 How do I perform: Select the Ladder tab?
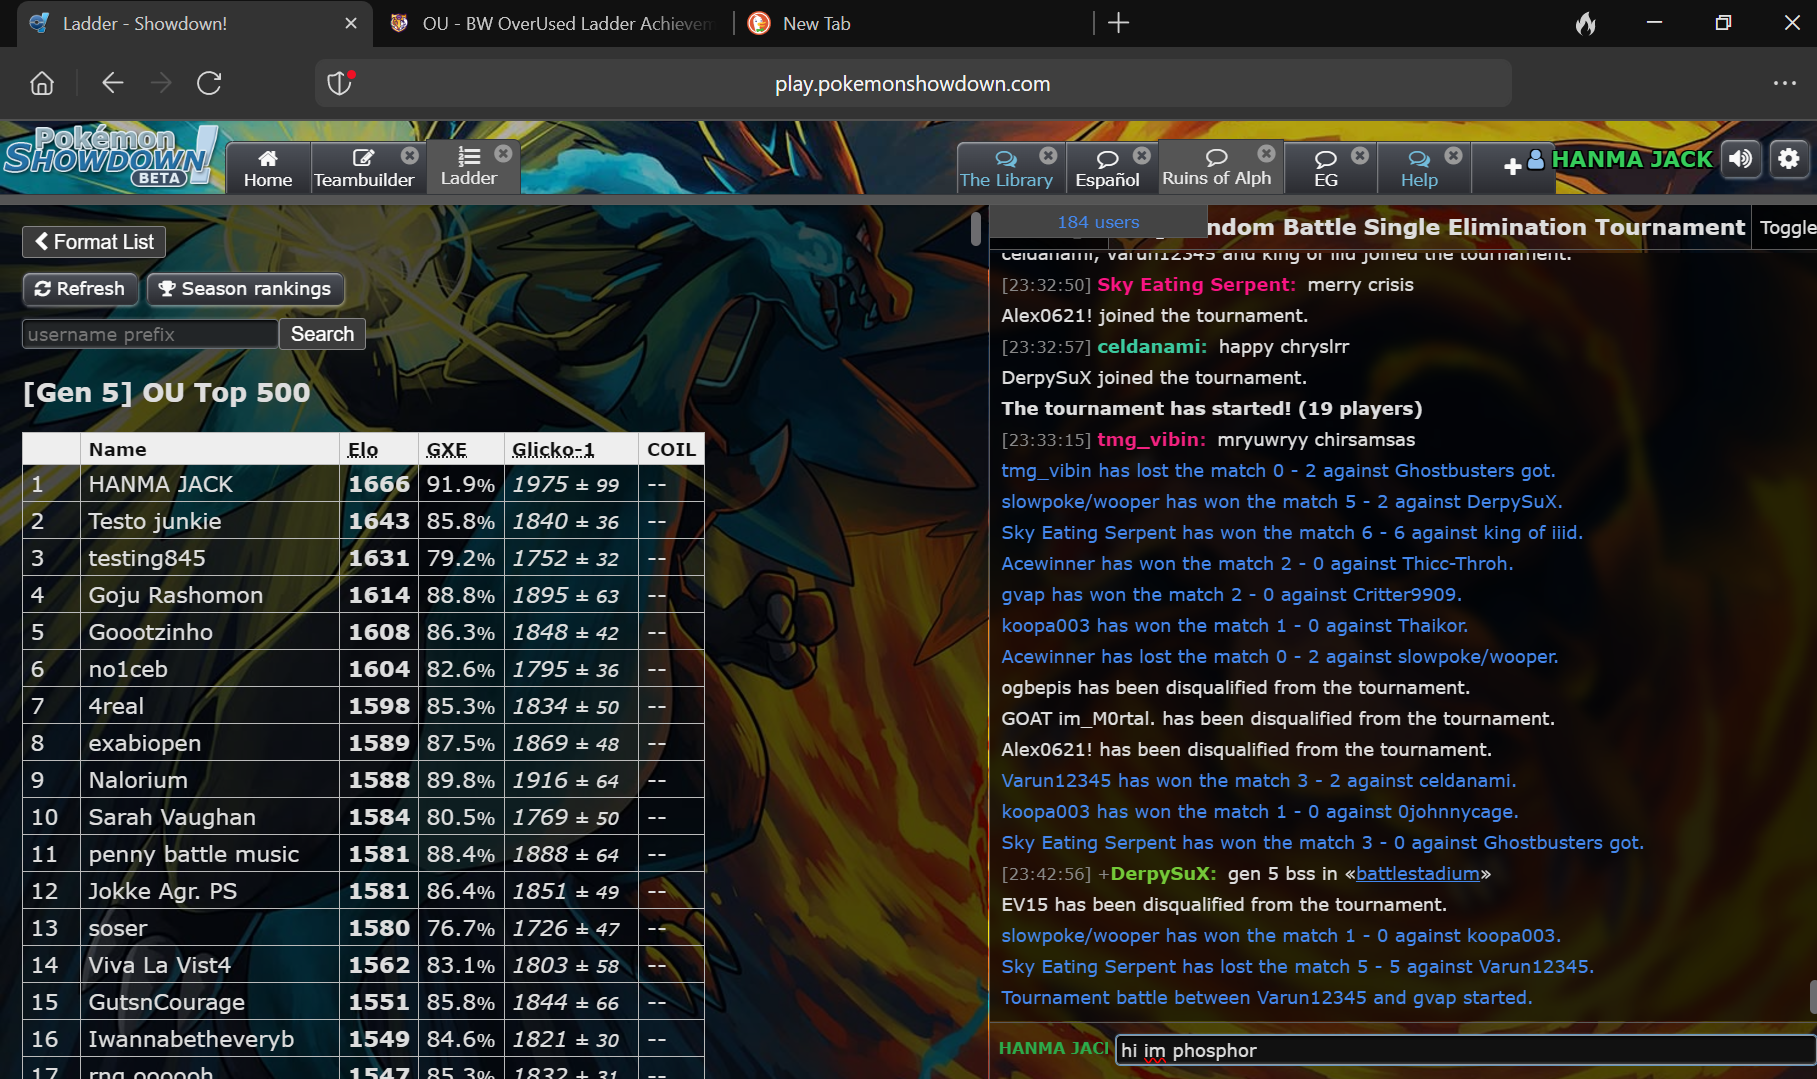click(469, 167)
